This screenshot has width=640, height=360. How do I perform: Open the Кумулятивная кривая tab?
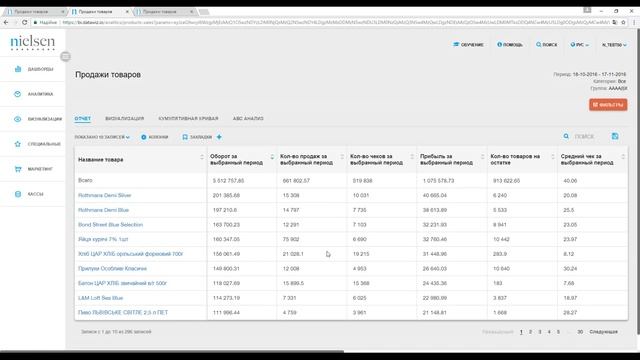188,118
